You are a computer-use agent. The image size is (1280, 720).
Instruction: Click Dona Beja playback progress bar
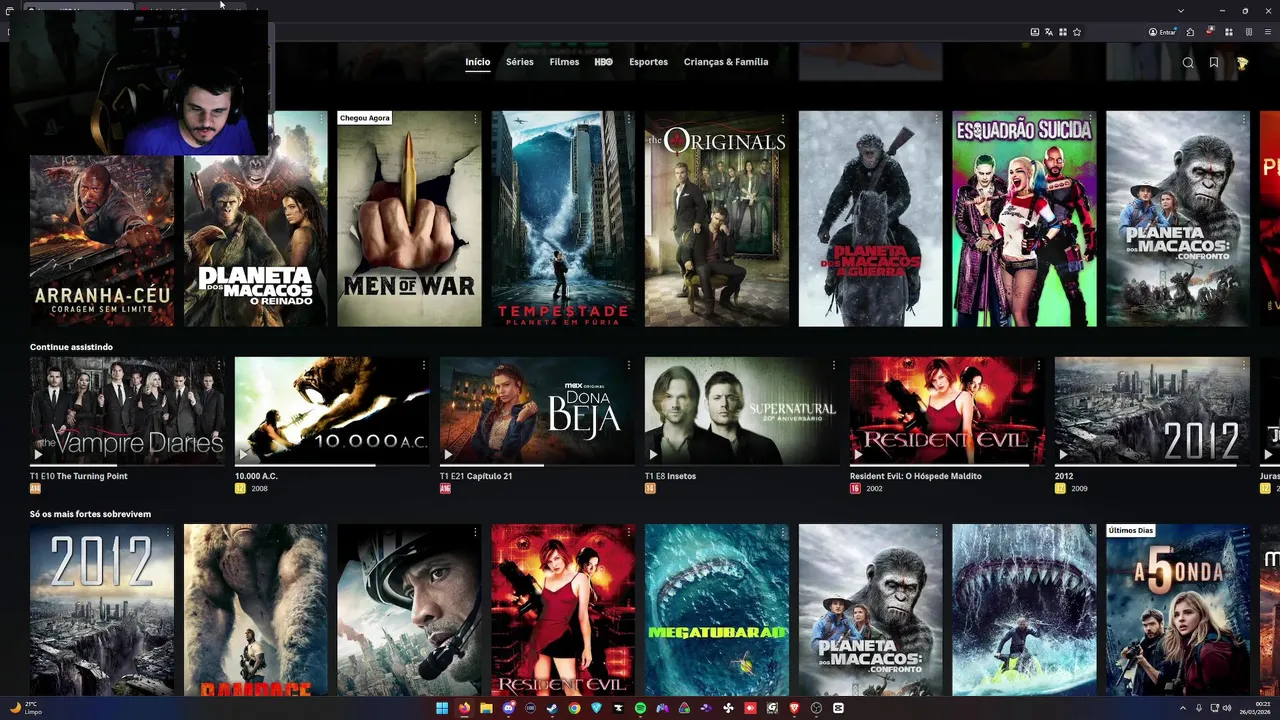coord(537,465)
